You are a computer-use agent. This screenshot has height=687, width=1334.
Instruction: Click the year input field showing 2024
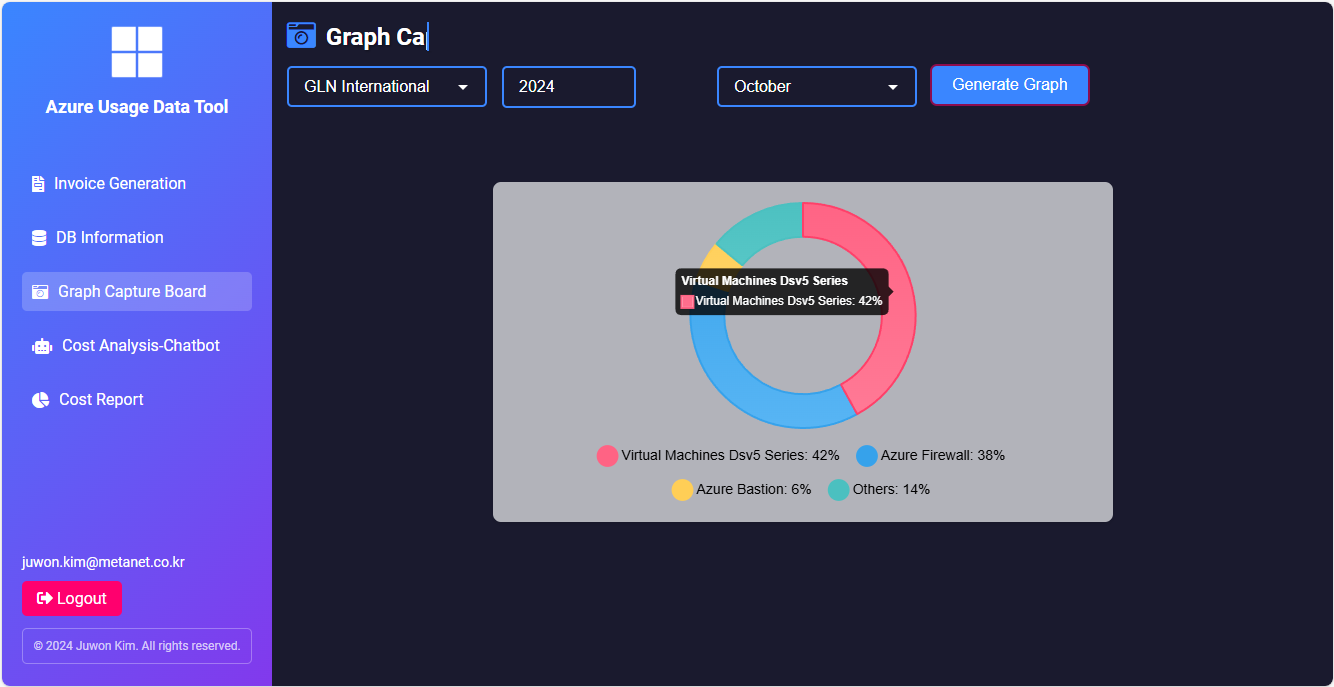pos(569,87)
